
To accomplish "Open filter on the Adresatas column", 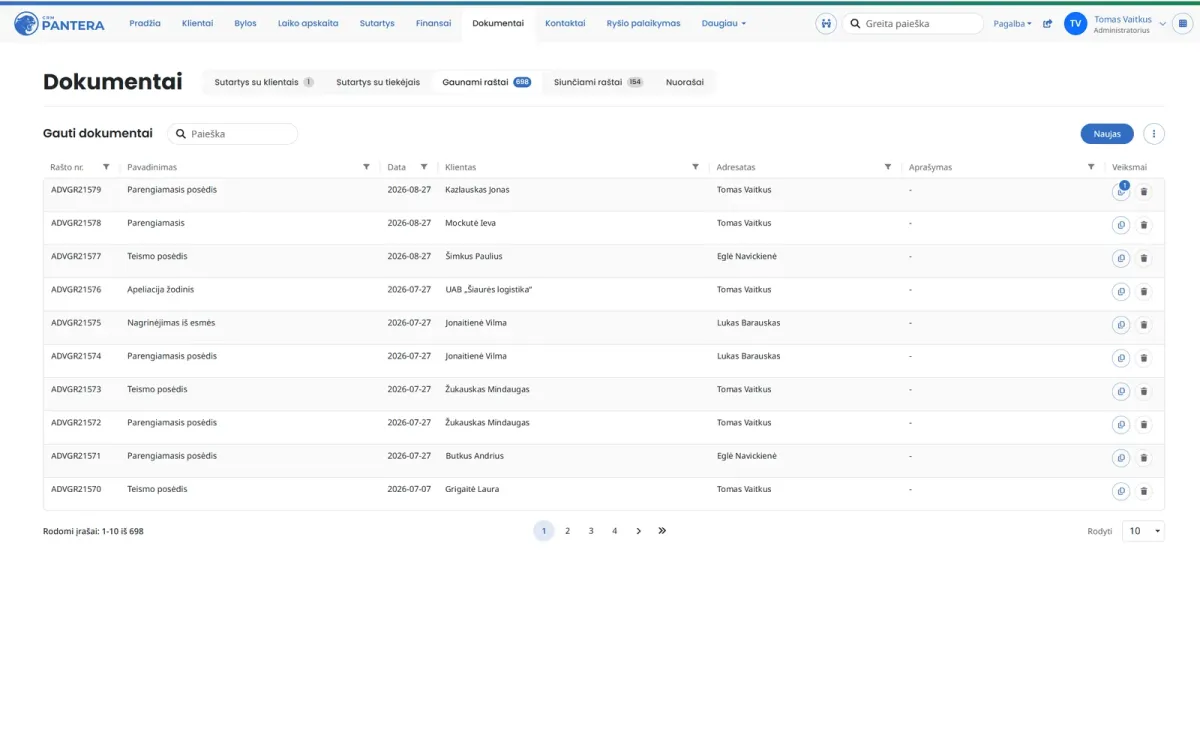I will click(888, 167).
